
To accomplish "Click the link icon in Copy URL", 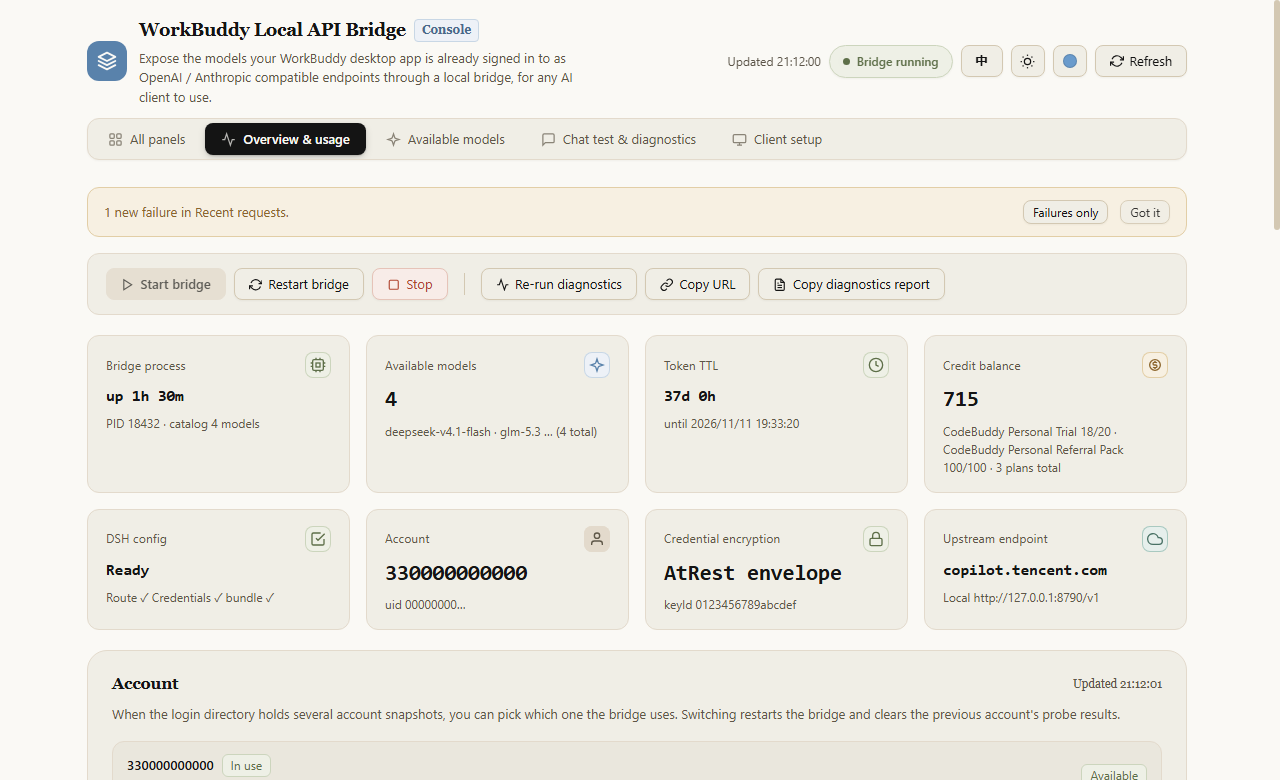I will point(667,285).
